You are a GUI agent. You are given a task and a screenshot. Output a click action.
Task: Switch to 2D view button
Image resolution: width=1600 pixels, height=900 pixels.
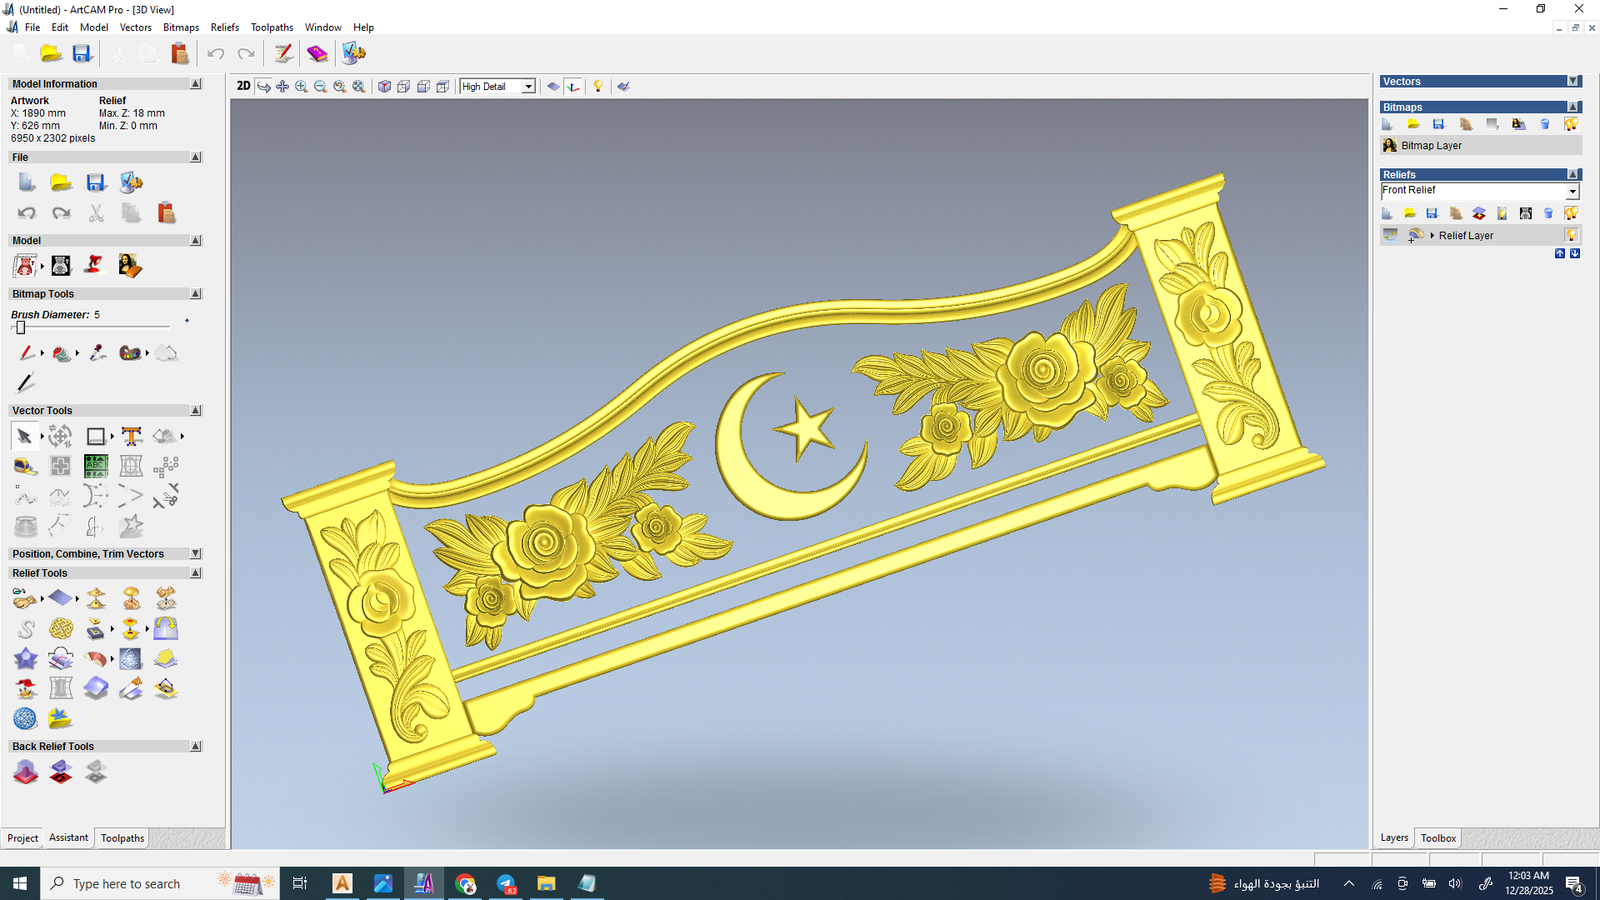coord(243,86)
